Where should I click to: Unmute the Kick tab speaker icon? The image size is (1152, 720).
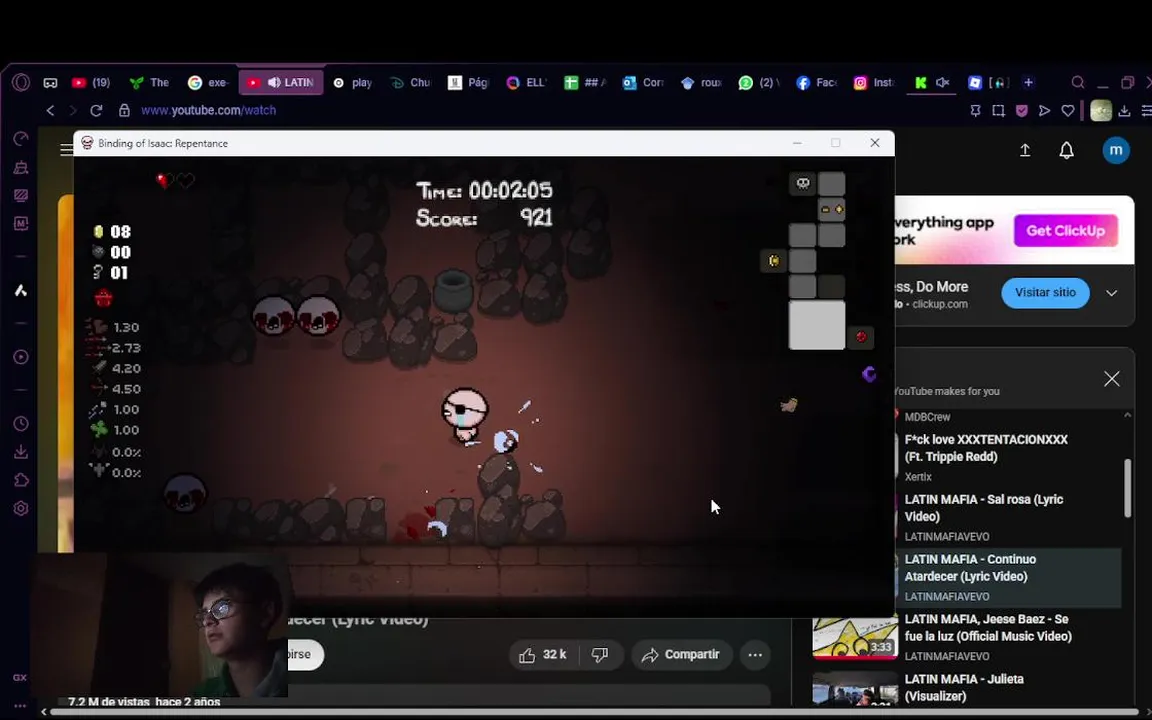(x=943, y=82)
